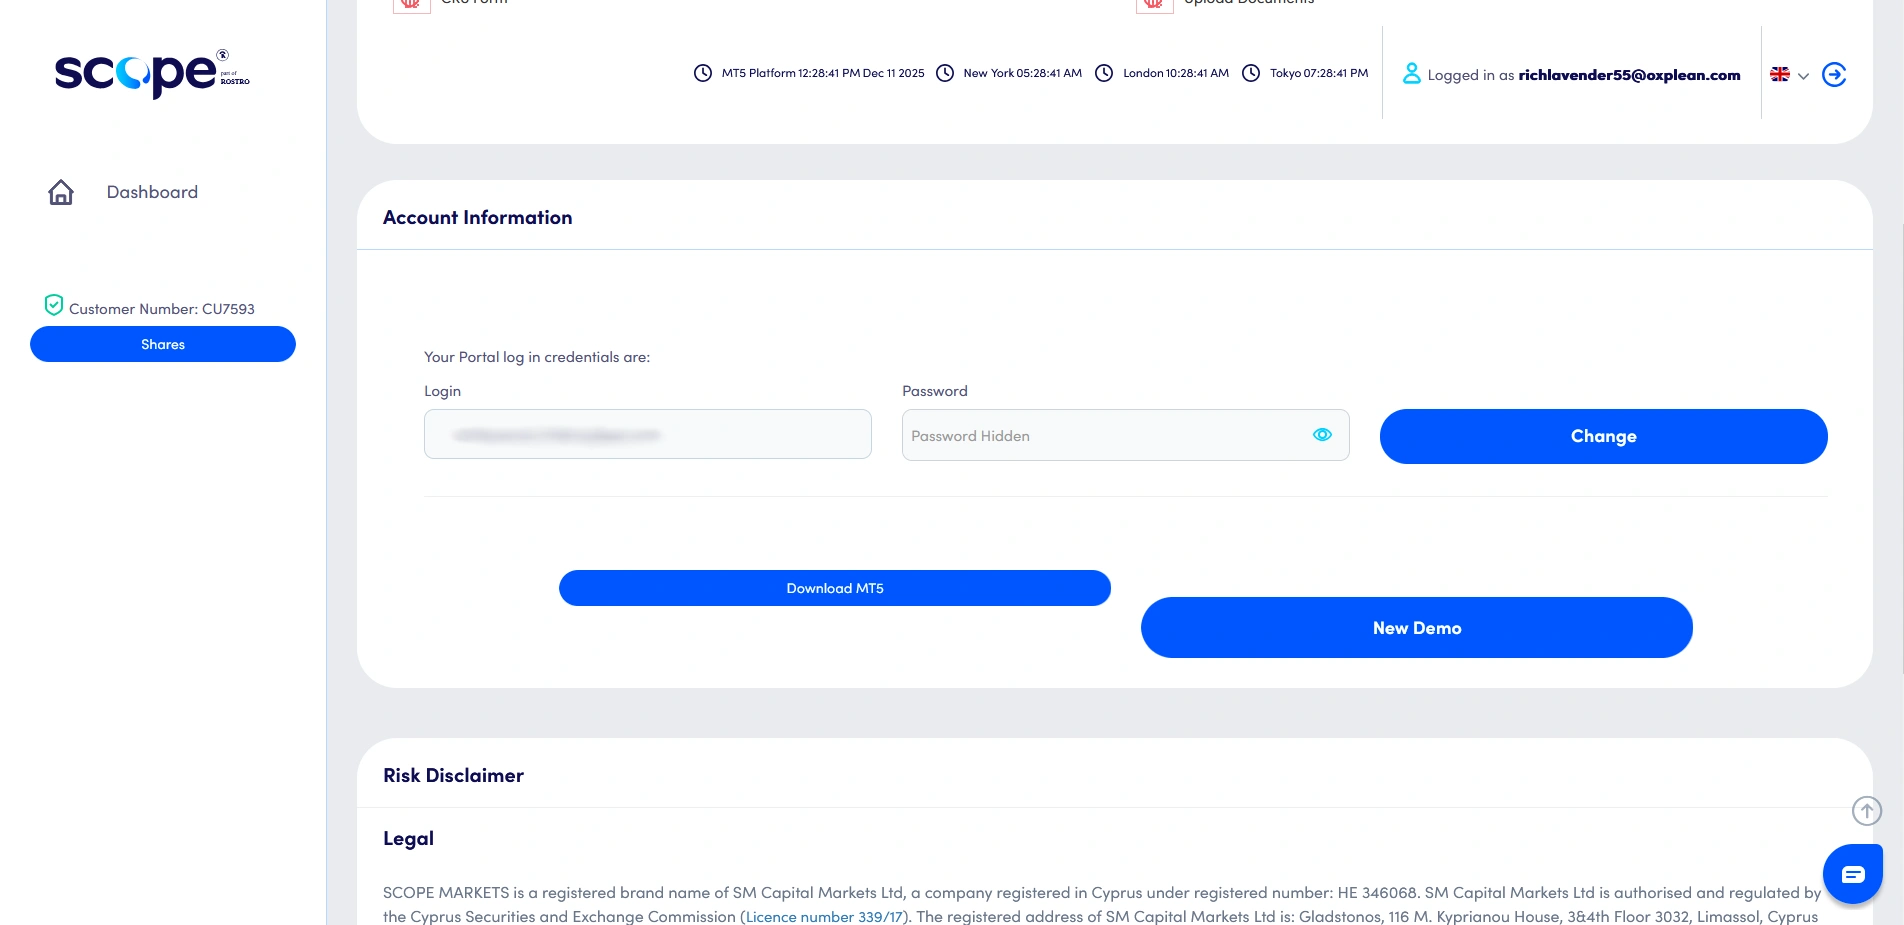Screen dimensions: 1904x925
Task: Click the Upload Documents icon
Action: coord(1153,5)
